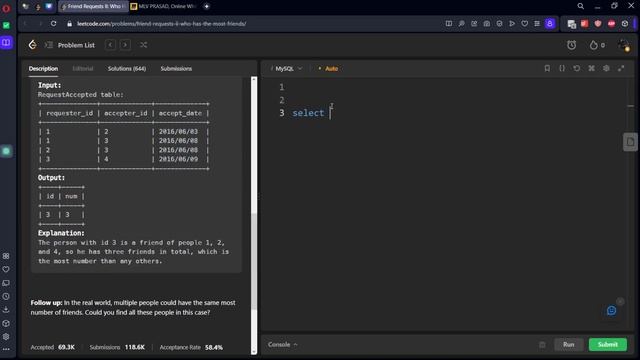Go to the next problem arrow
Image resolution: width=640 pixels, height=360 pixels.
(125, 45)
